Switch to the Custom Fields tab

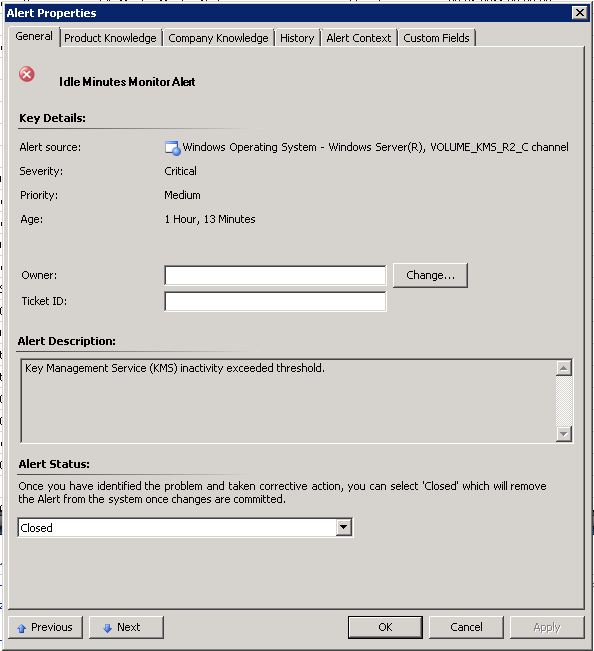coord(436,38)
